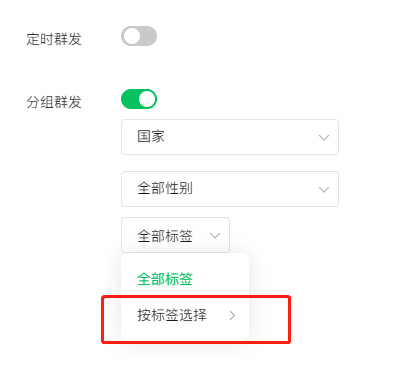Image resolution: width=395 pixels, height=366 pixels.
Task: Enable the 定时群发 toggle switch
Action: pos(139,36)
